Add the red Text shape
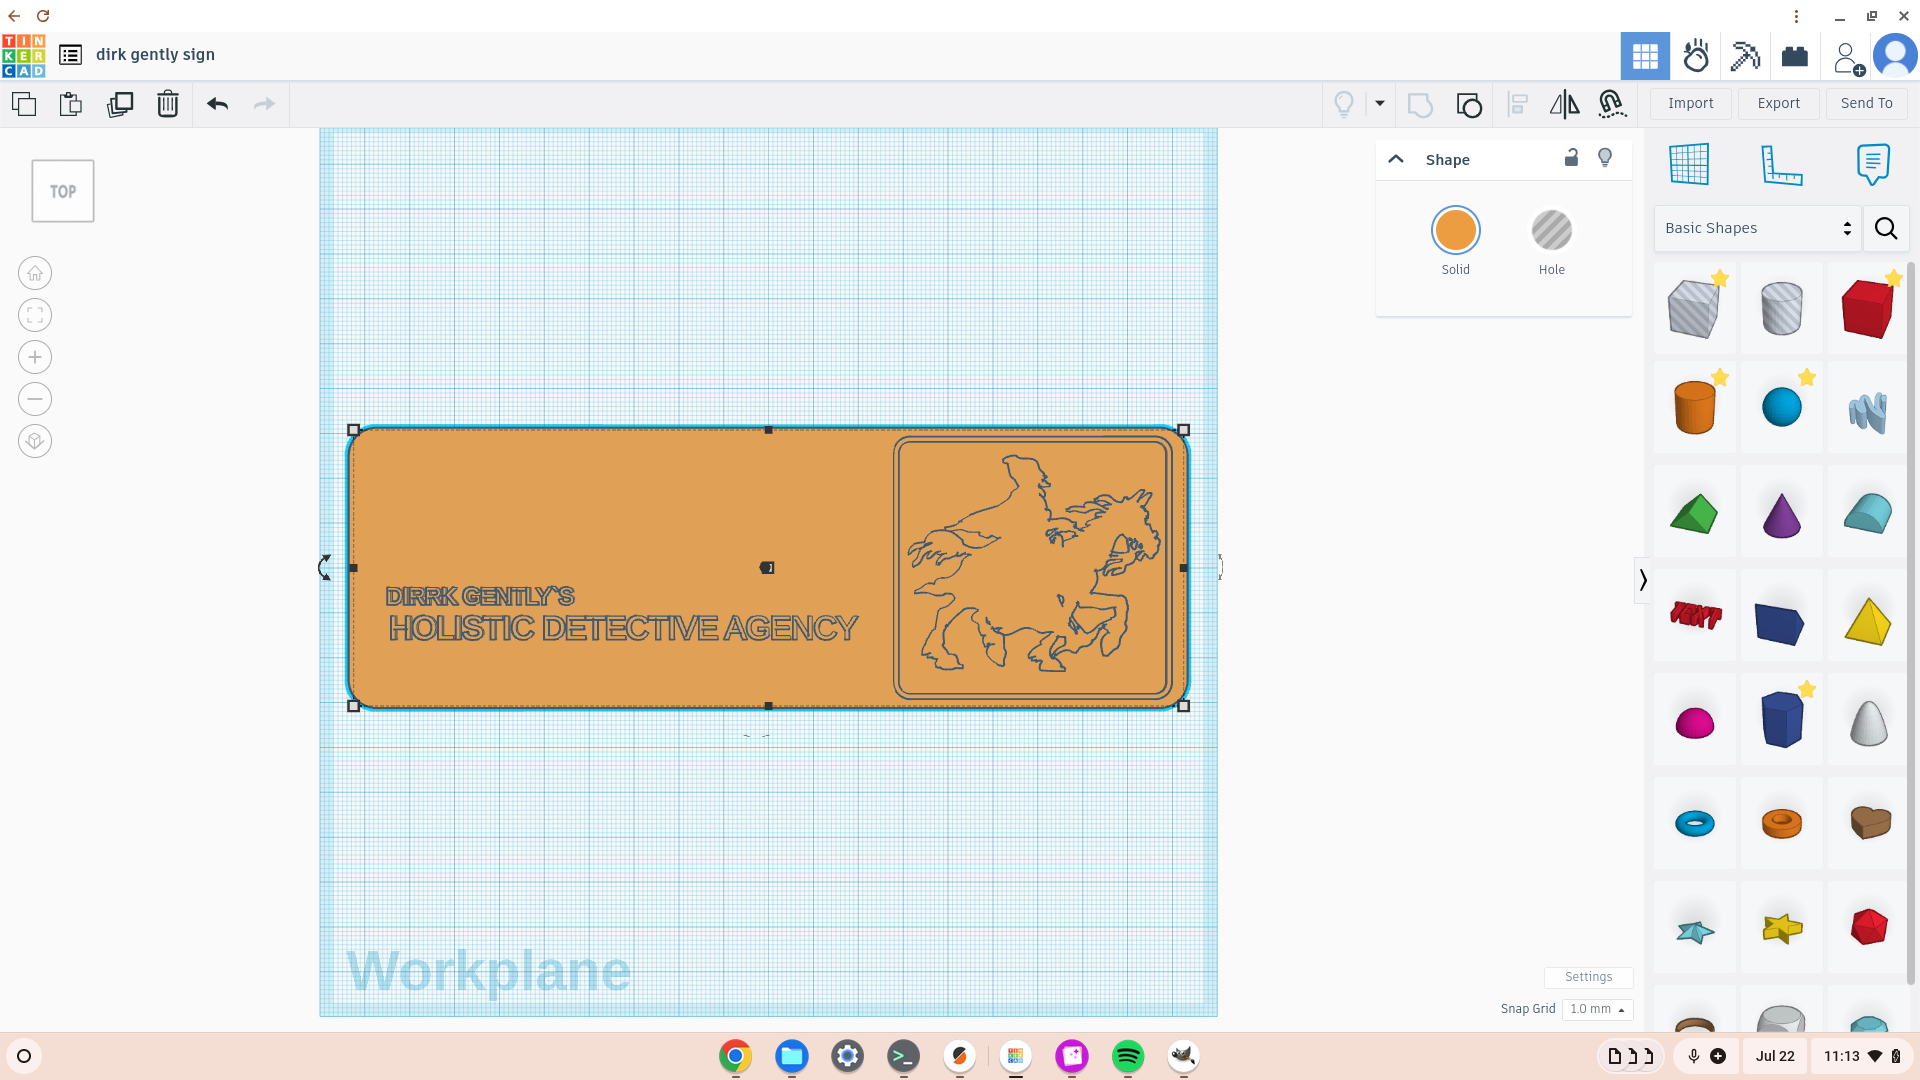The height and width of the screenshot is (1080, 1920). 1695,615
